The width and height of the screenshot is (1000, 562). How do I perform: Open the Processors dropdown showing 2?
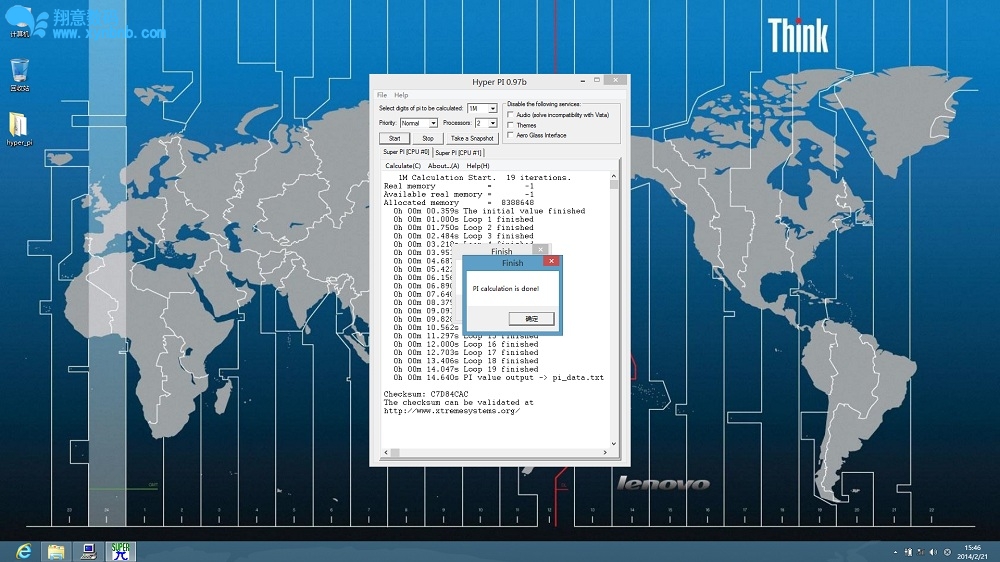click(485, 123)
